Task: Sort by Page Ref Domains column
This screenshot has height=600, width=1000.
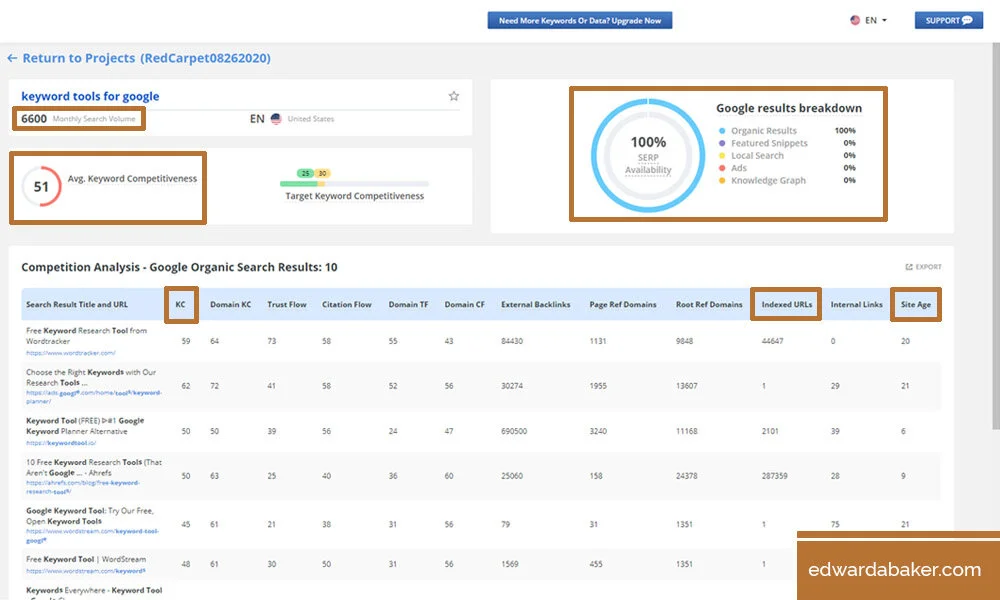Action: click(622, 304)
